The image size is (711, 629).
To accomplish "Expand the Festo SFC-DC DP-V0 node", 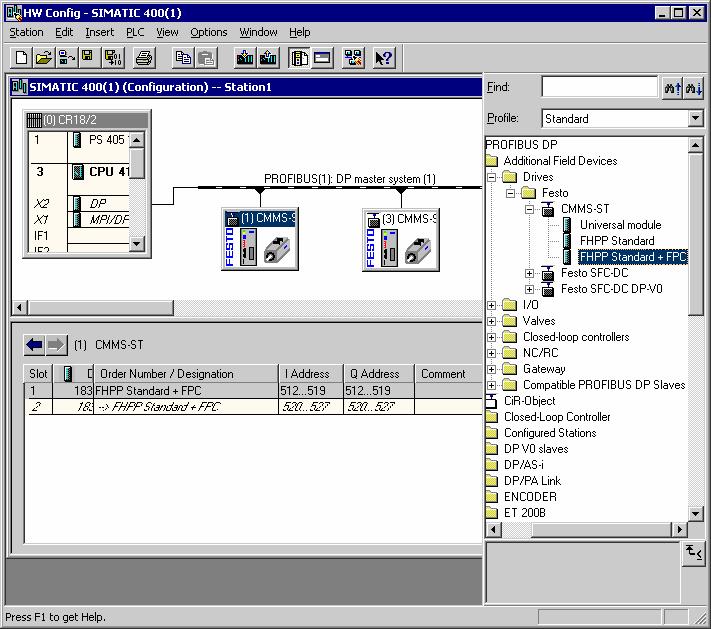I will (529, 289).
